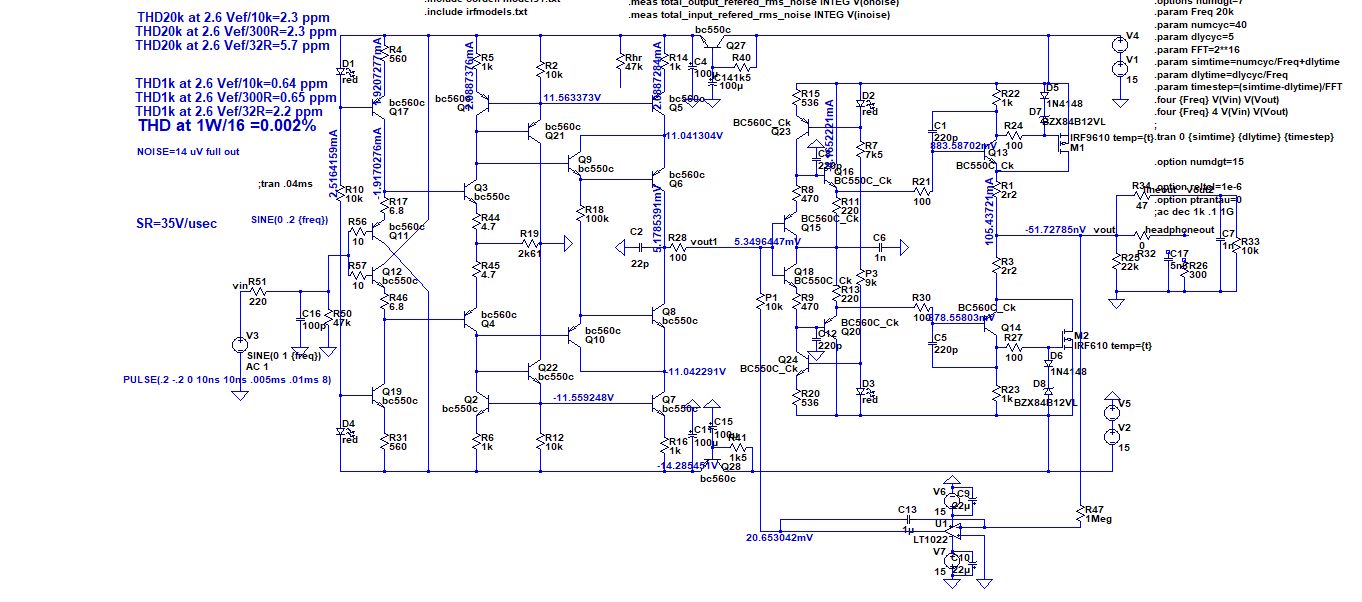Select resistor R51 220 at vin

tap(258, 291)
